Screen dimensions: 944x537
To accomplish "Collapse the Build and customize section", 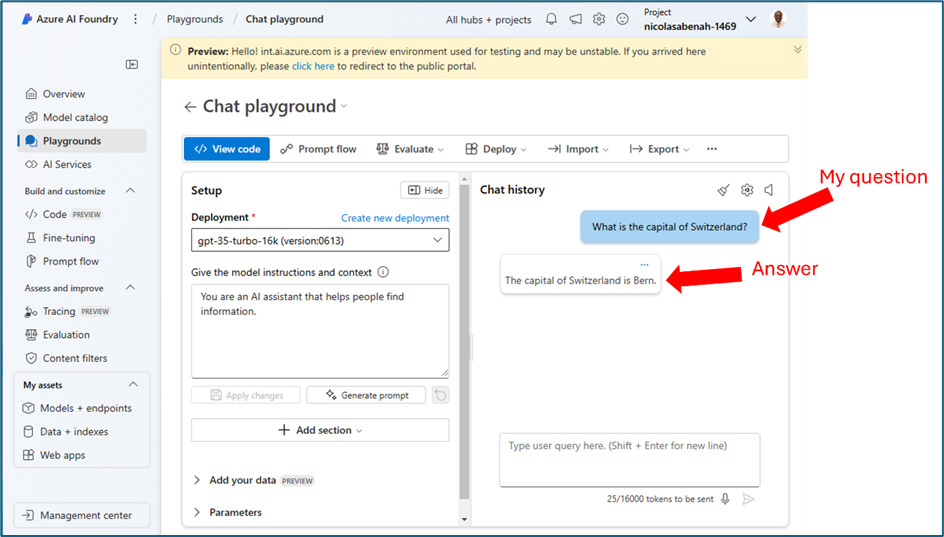I will click(130, 191).
